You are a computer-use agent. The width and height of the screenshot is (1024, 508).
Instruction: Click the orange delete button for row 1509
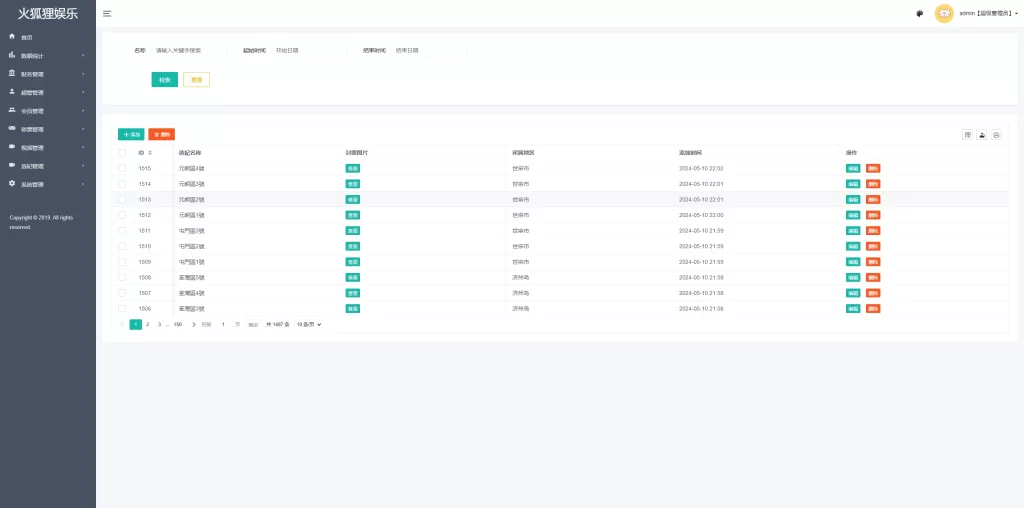873,262
